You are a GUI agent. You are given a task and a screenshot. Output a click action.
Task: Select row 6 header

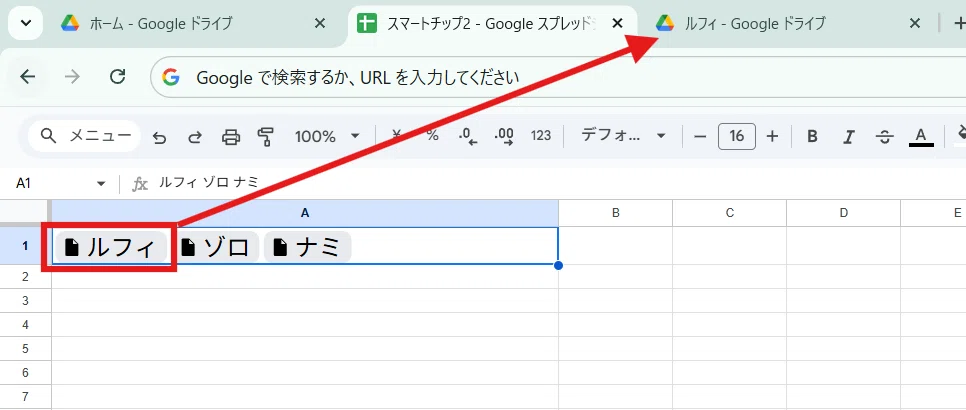click(x=25, y=372)
